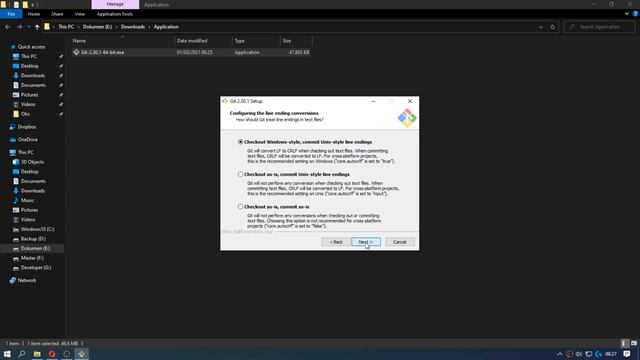Open recent locations dropdown arrow
Image resolution: width=640 pixels, height=360 pixels.
29,27
